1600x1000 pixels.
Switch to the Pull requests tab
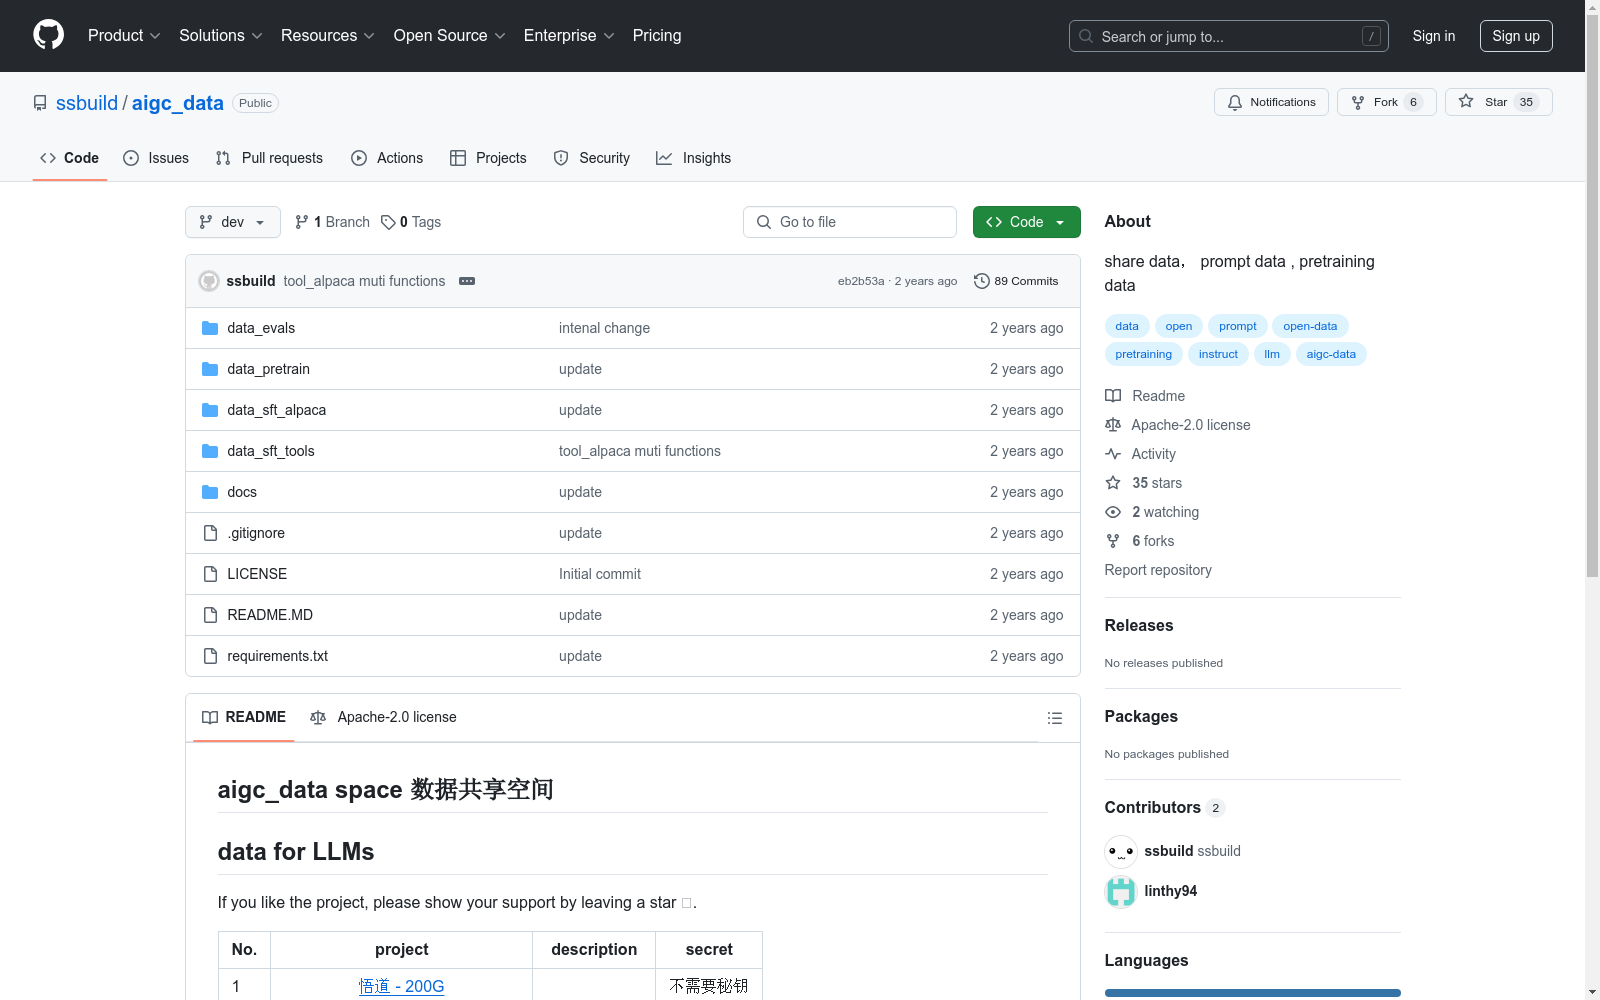(x=269, y=158)
